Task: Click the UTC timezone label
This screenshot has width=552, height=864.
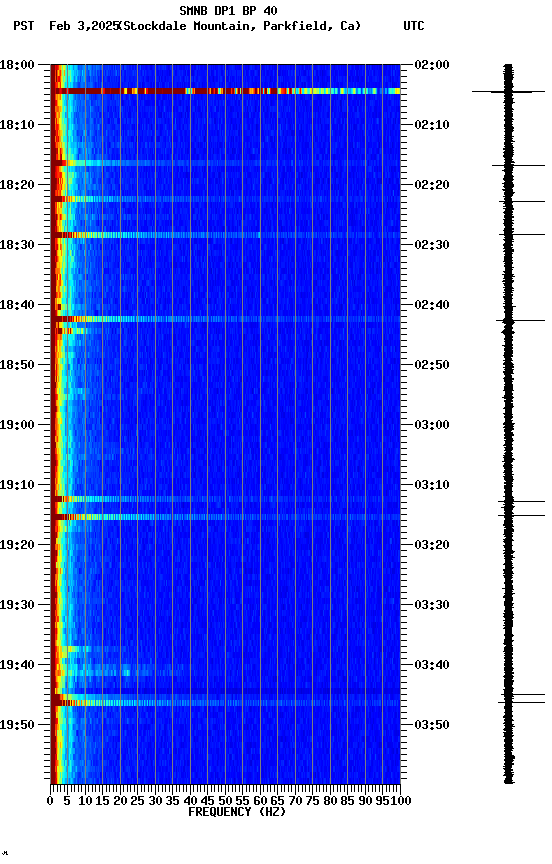Action: coord(414,26)
